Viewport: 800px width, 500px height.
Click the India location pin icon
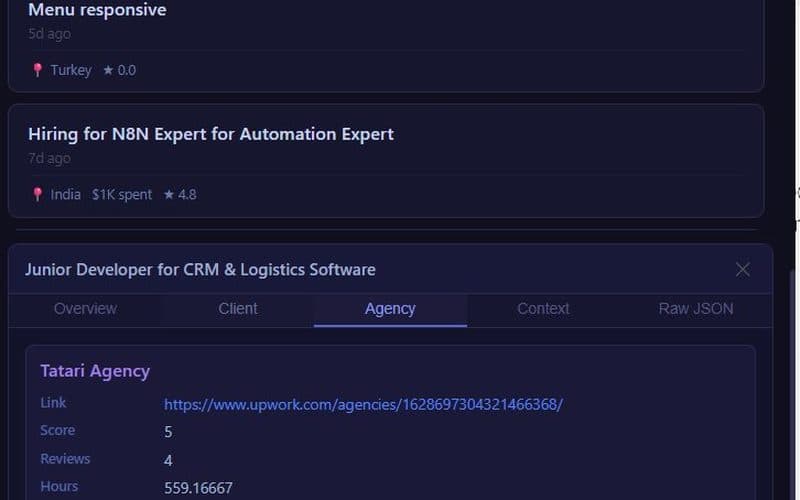[37, 194]
